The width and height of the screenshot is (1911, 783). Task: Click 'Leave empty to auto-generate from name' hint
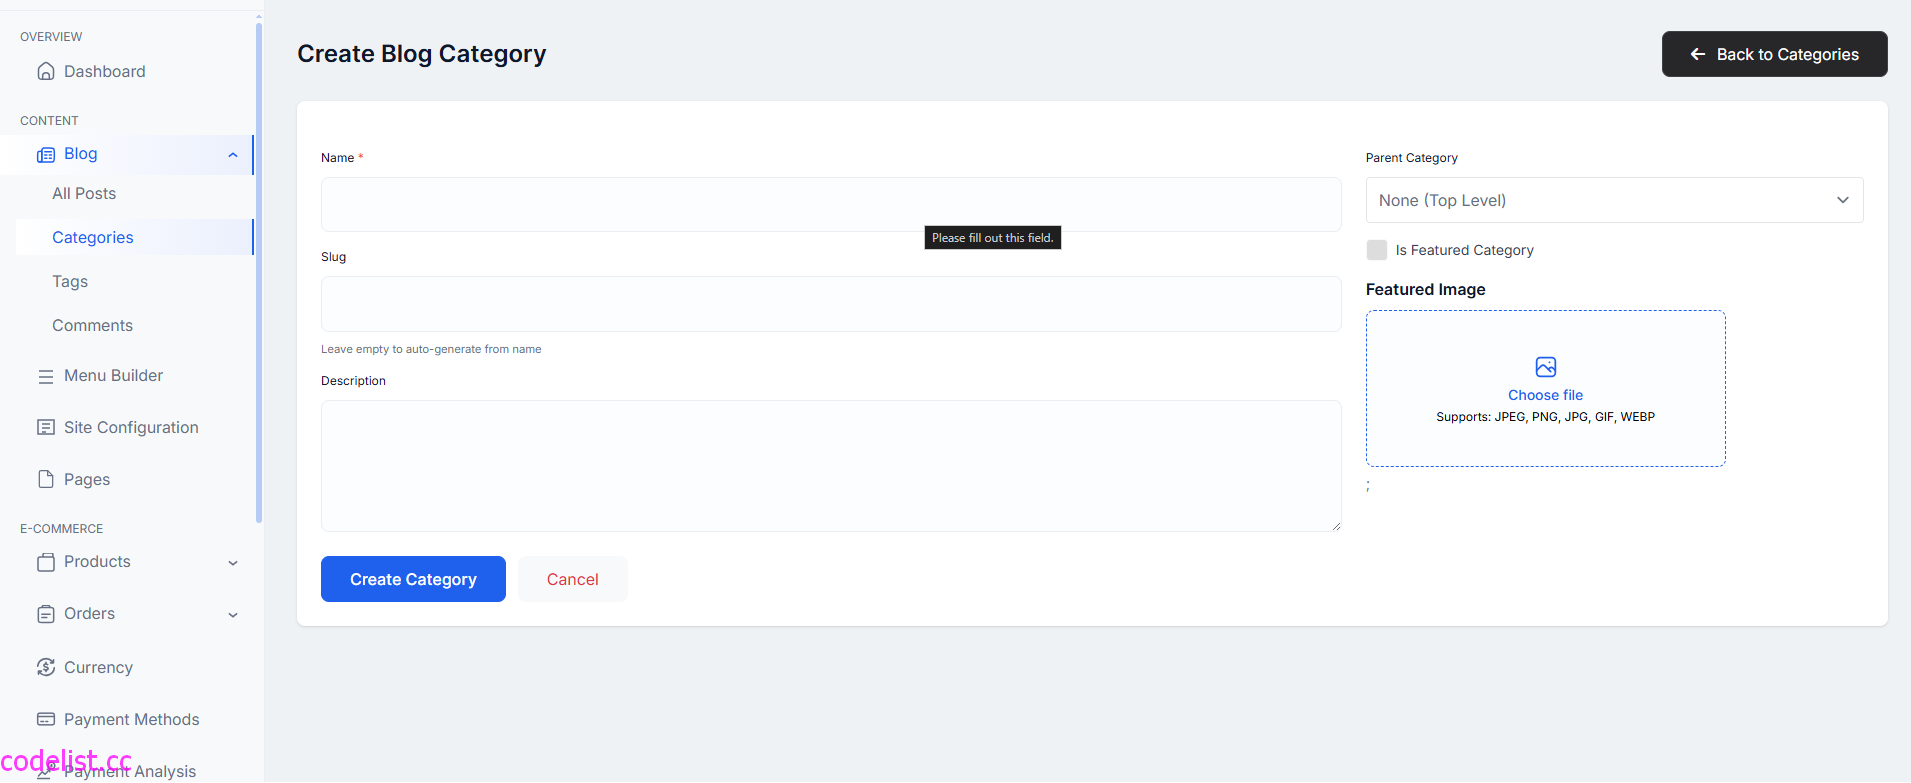tap(431, 349)
